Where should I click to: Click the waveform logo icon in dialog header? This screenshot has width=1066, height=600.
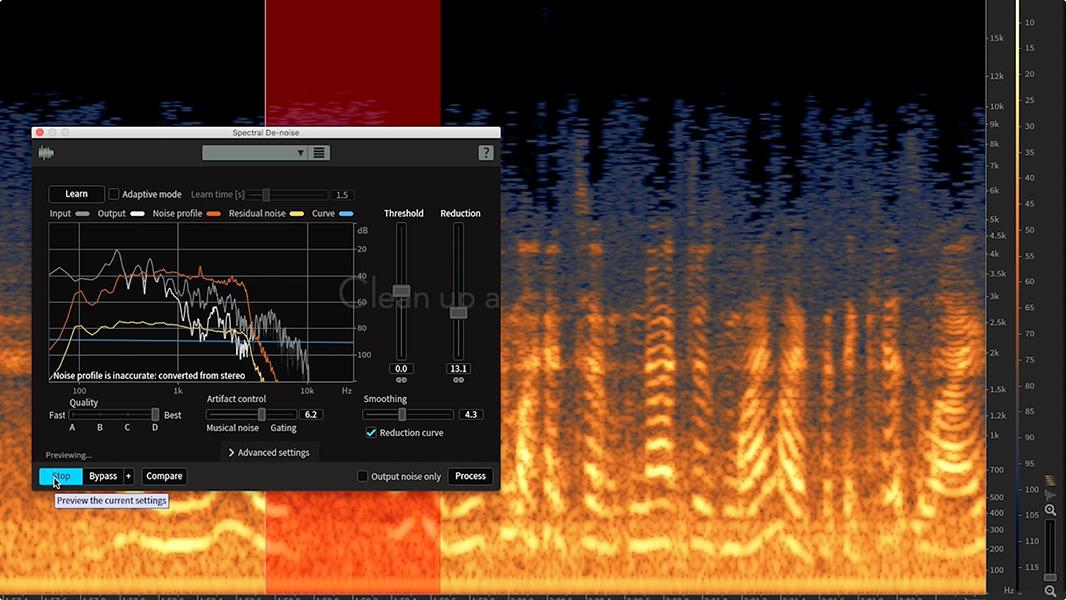(46, 153)
